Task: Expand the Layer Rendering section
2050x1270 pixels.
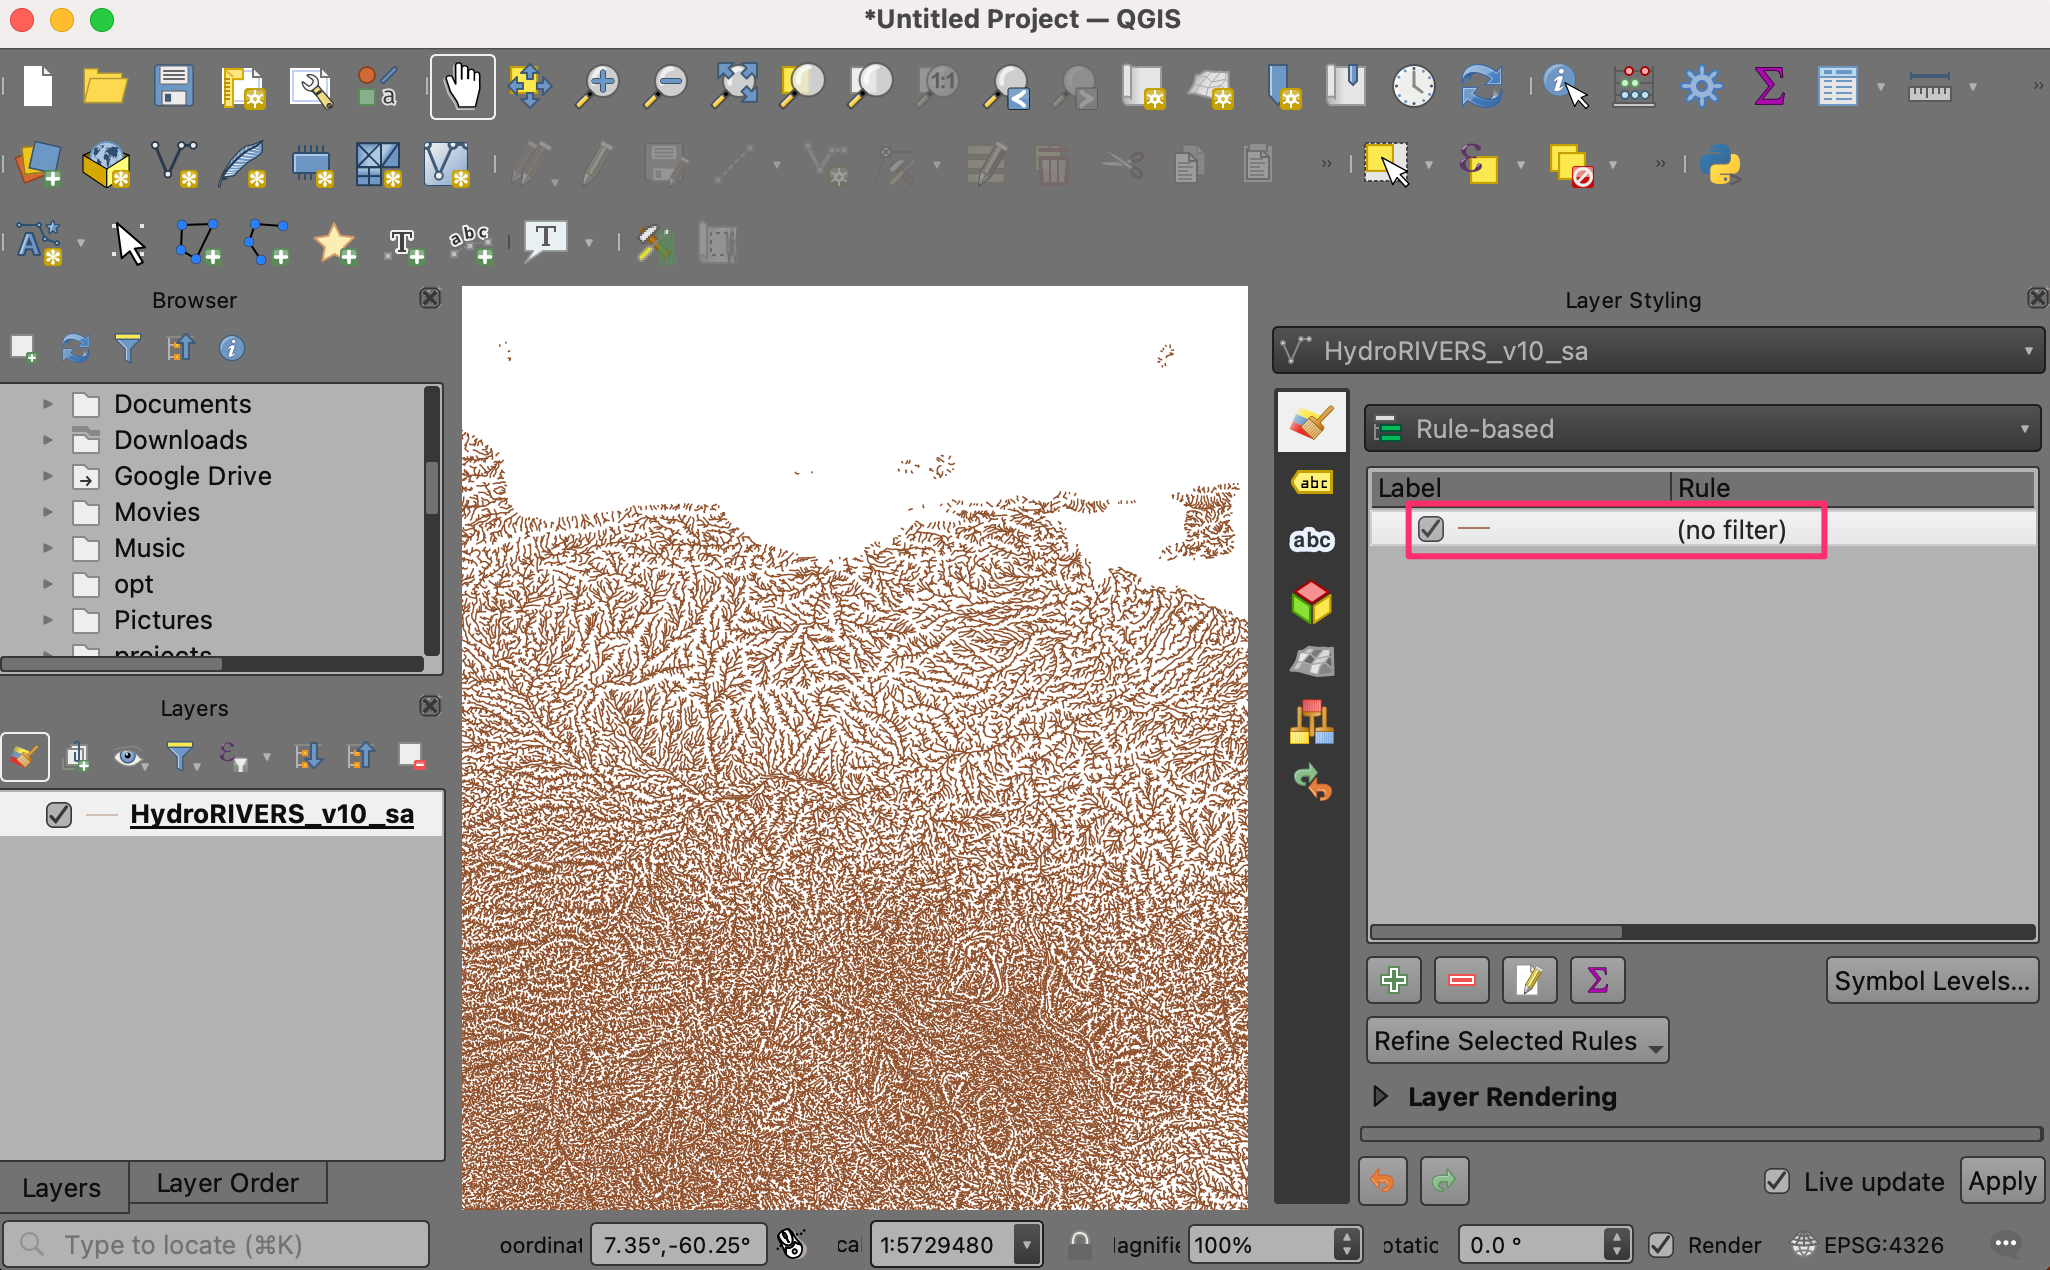Action: point(1381,1096)
